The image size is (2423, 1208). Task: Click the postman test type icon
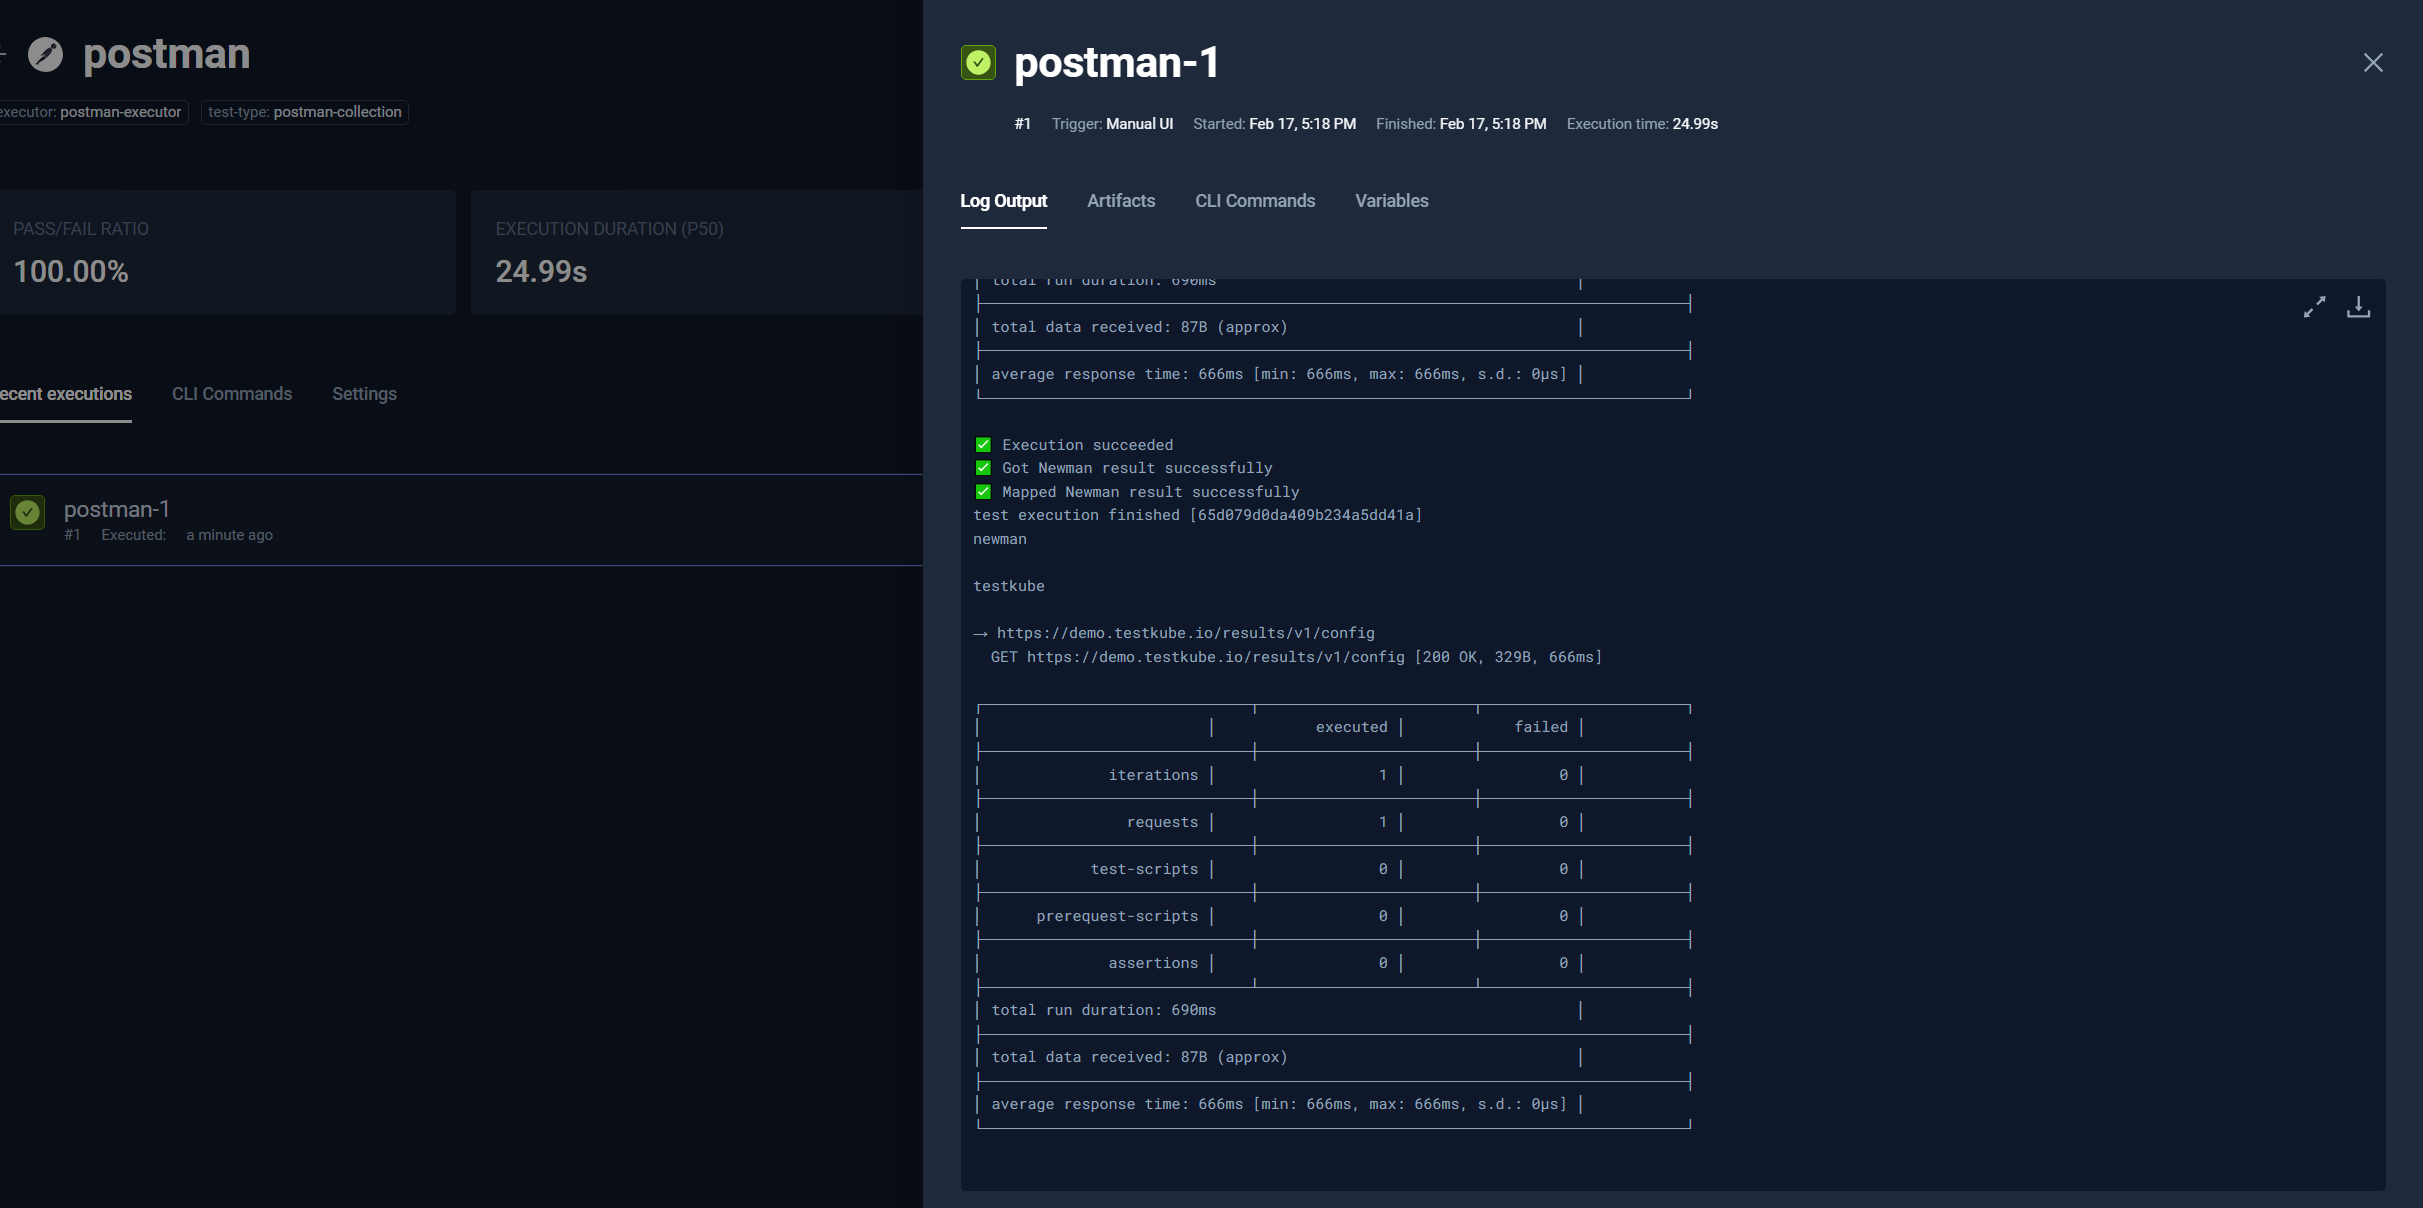coord(45,54)
